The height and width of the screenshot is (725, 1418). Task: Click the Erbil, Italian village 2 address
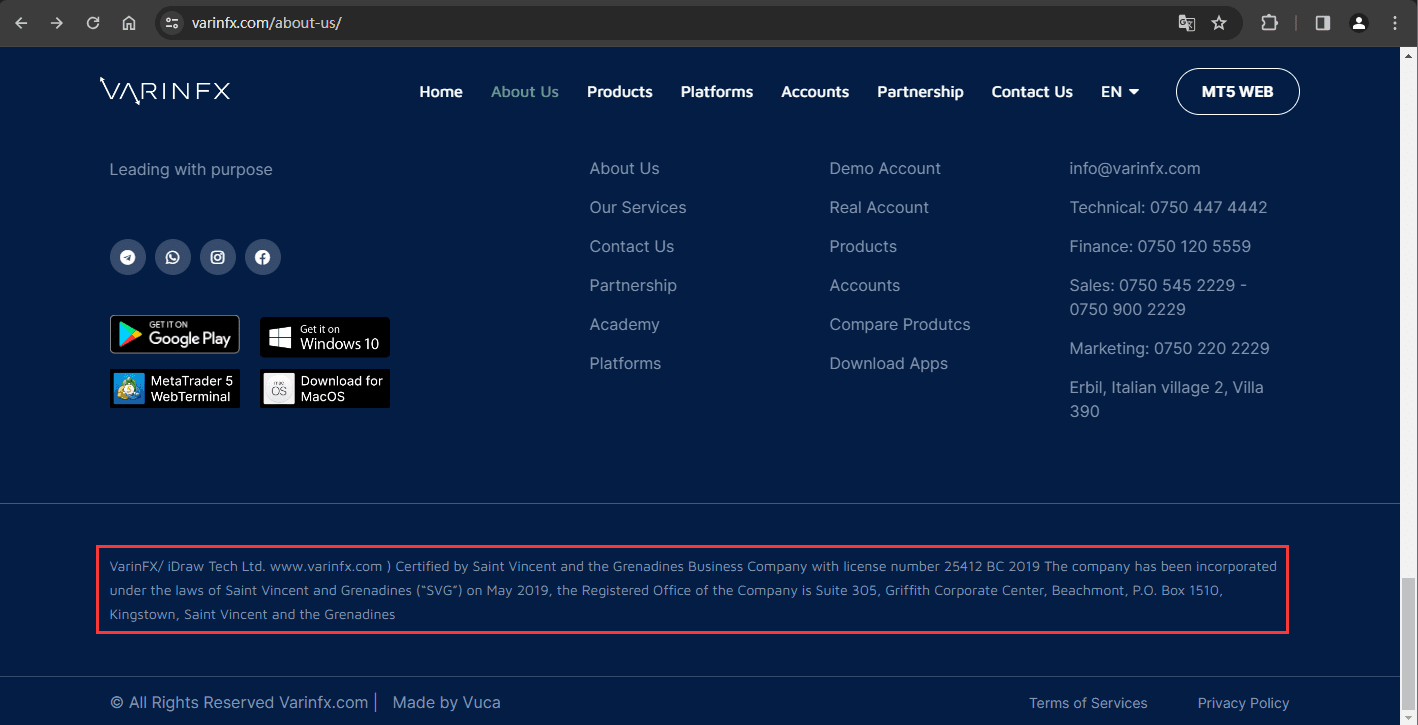[1166, 400]
